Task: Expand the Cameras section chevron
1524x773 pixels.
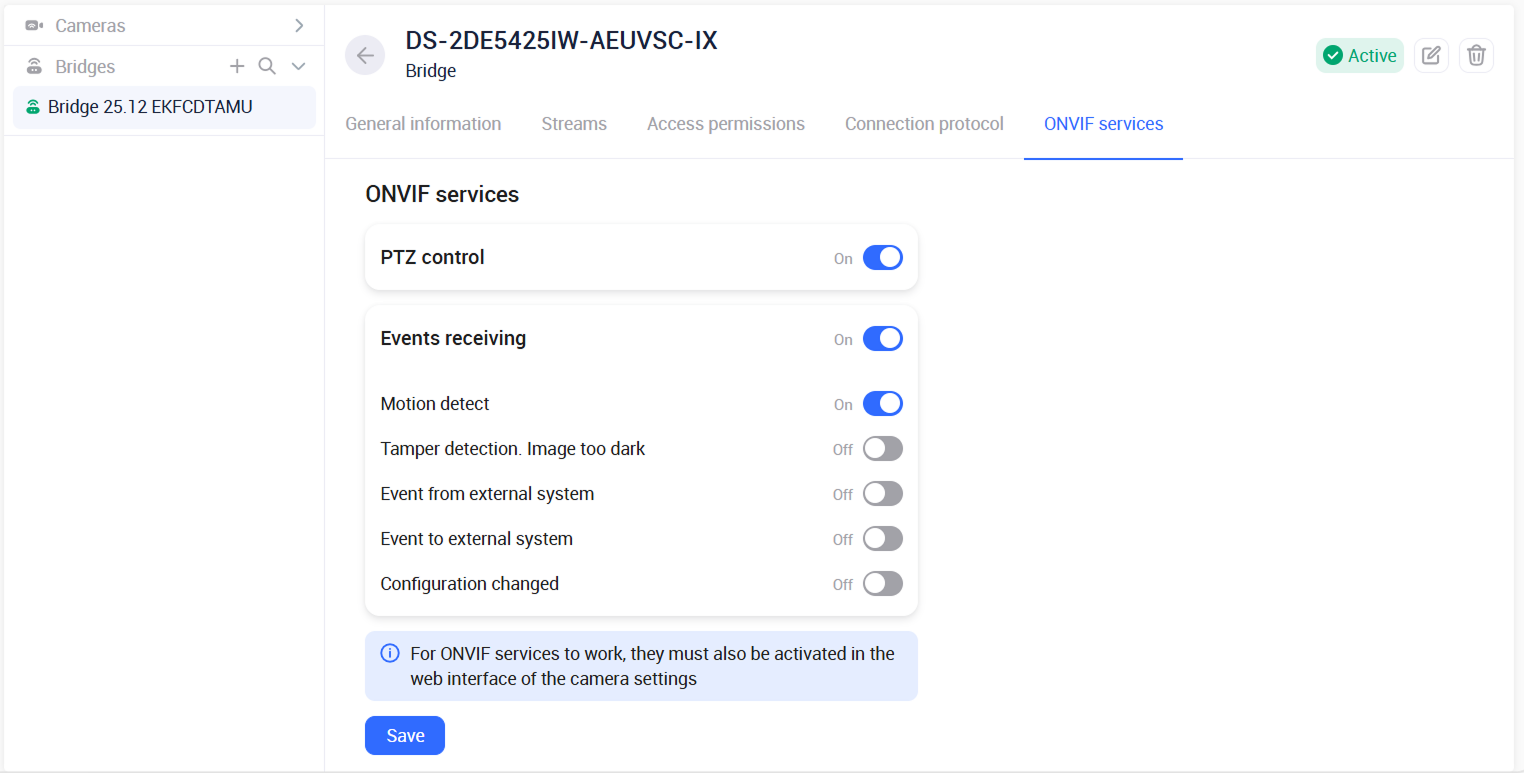Action: pos(299,25)
